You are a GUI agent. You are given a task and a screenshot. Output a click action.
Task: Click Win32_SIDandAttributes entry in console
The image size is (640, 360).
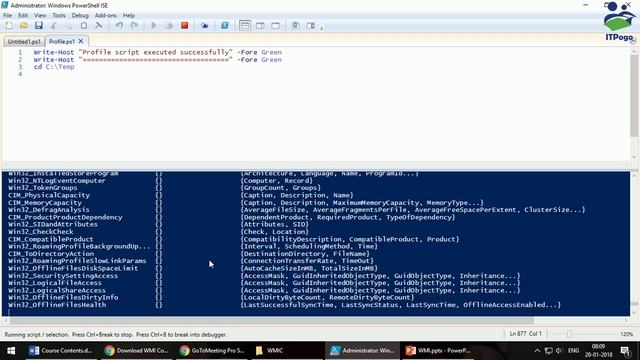pyautogui.click(x=53, y=224)
